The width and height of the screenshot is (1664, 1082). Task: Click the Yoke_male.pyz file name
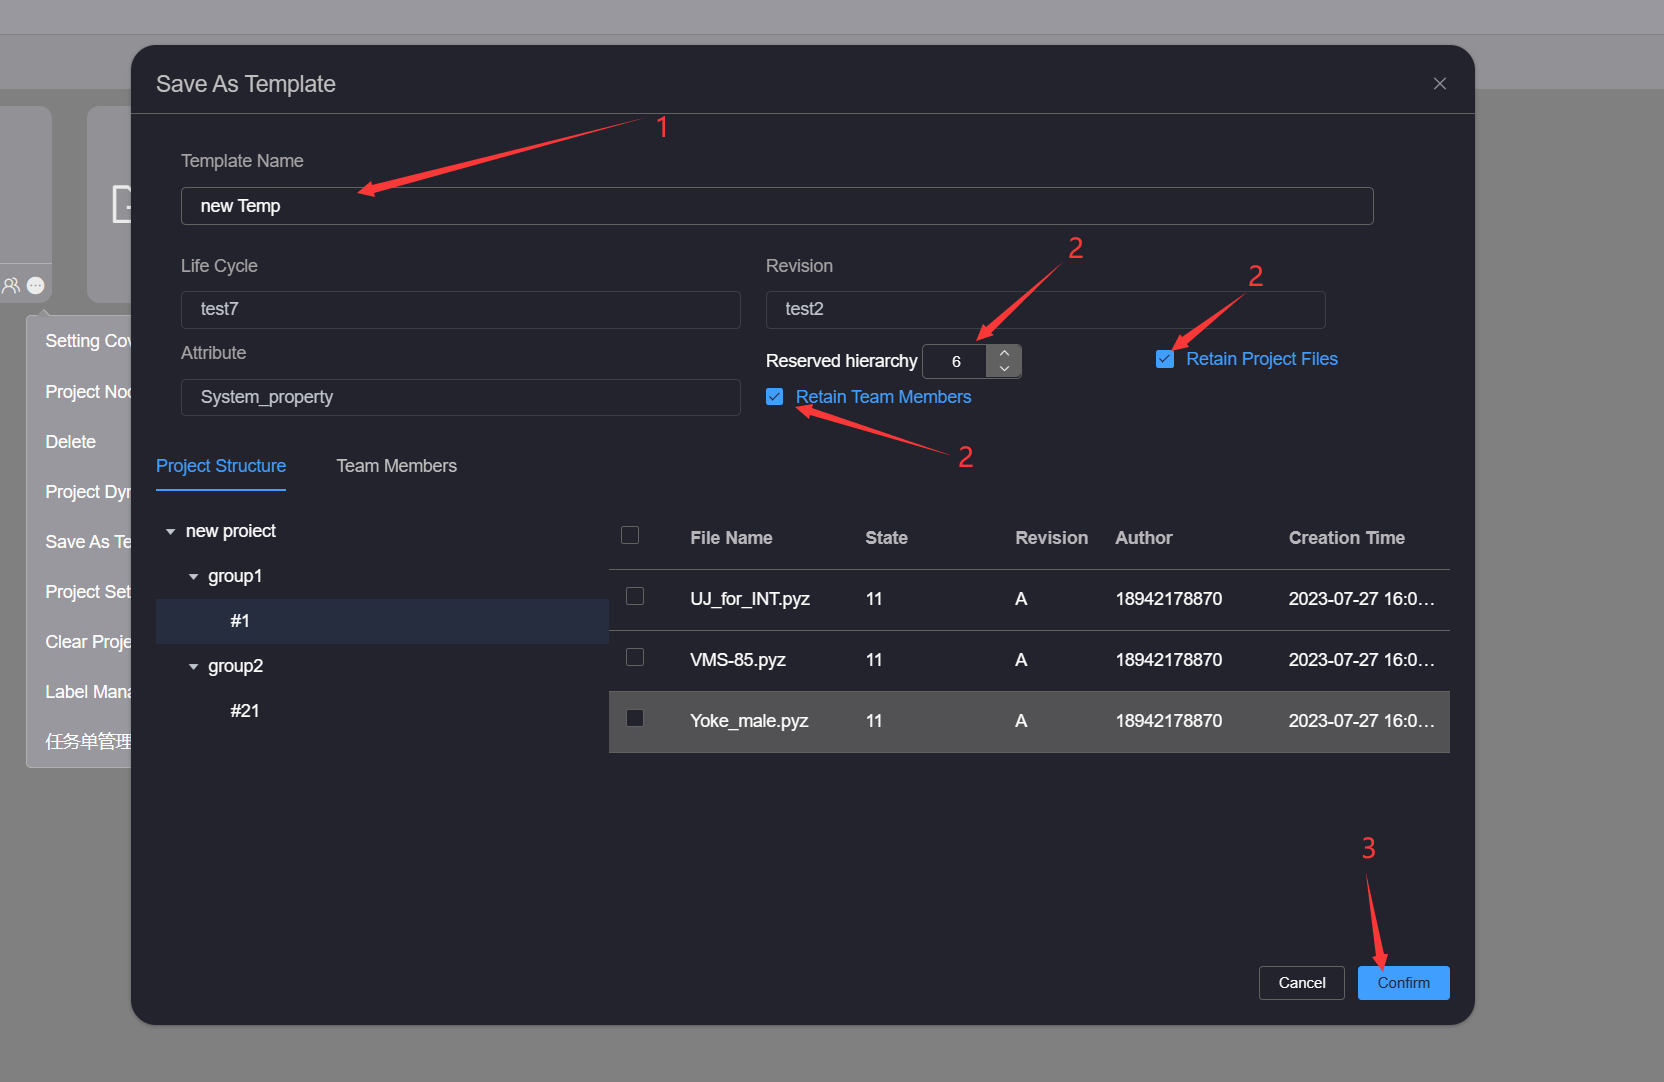coord(749,721)
